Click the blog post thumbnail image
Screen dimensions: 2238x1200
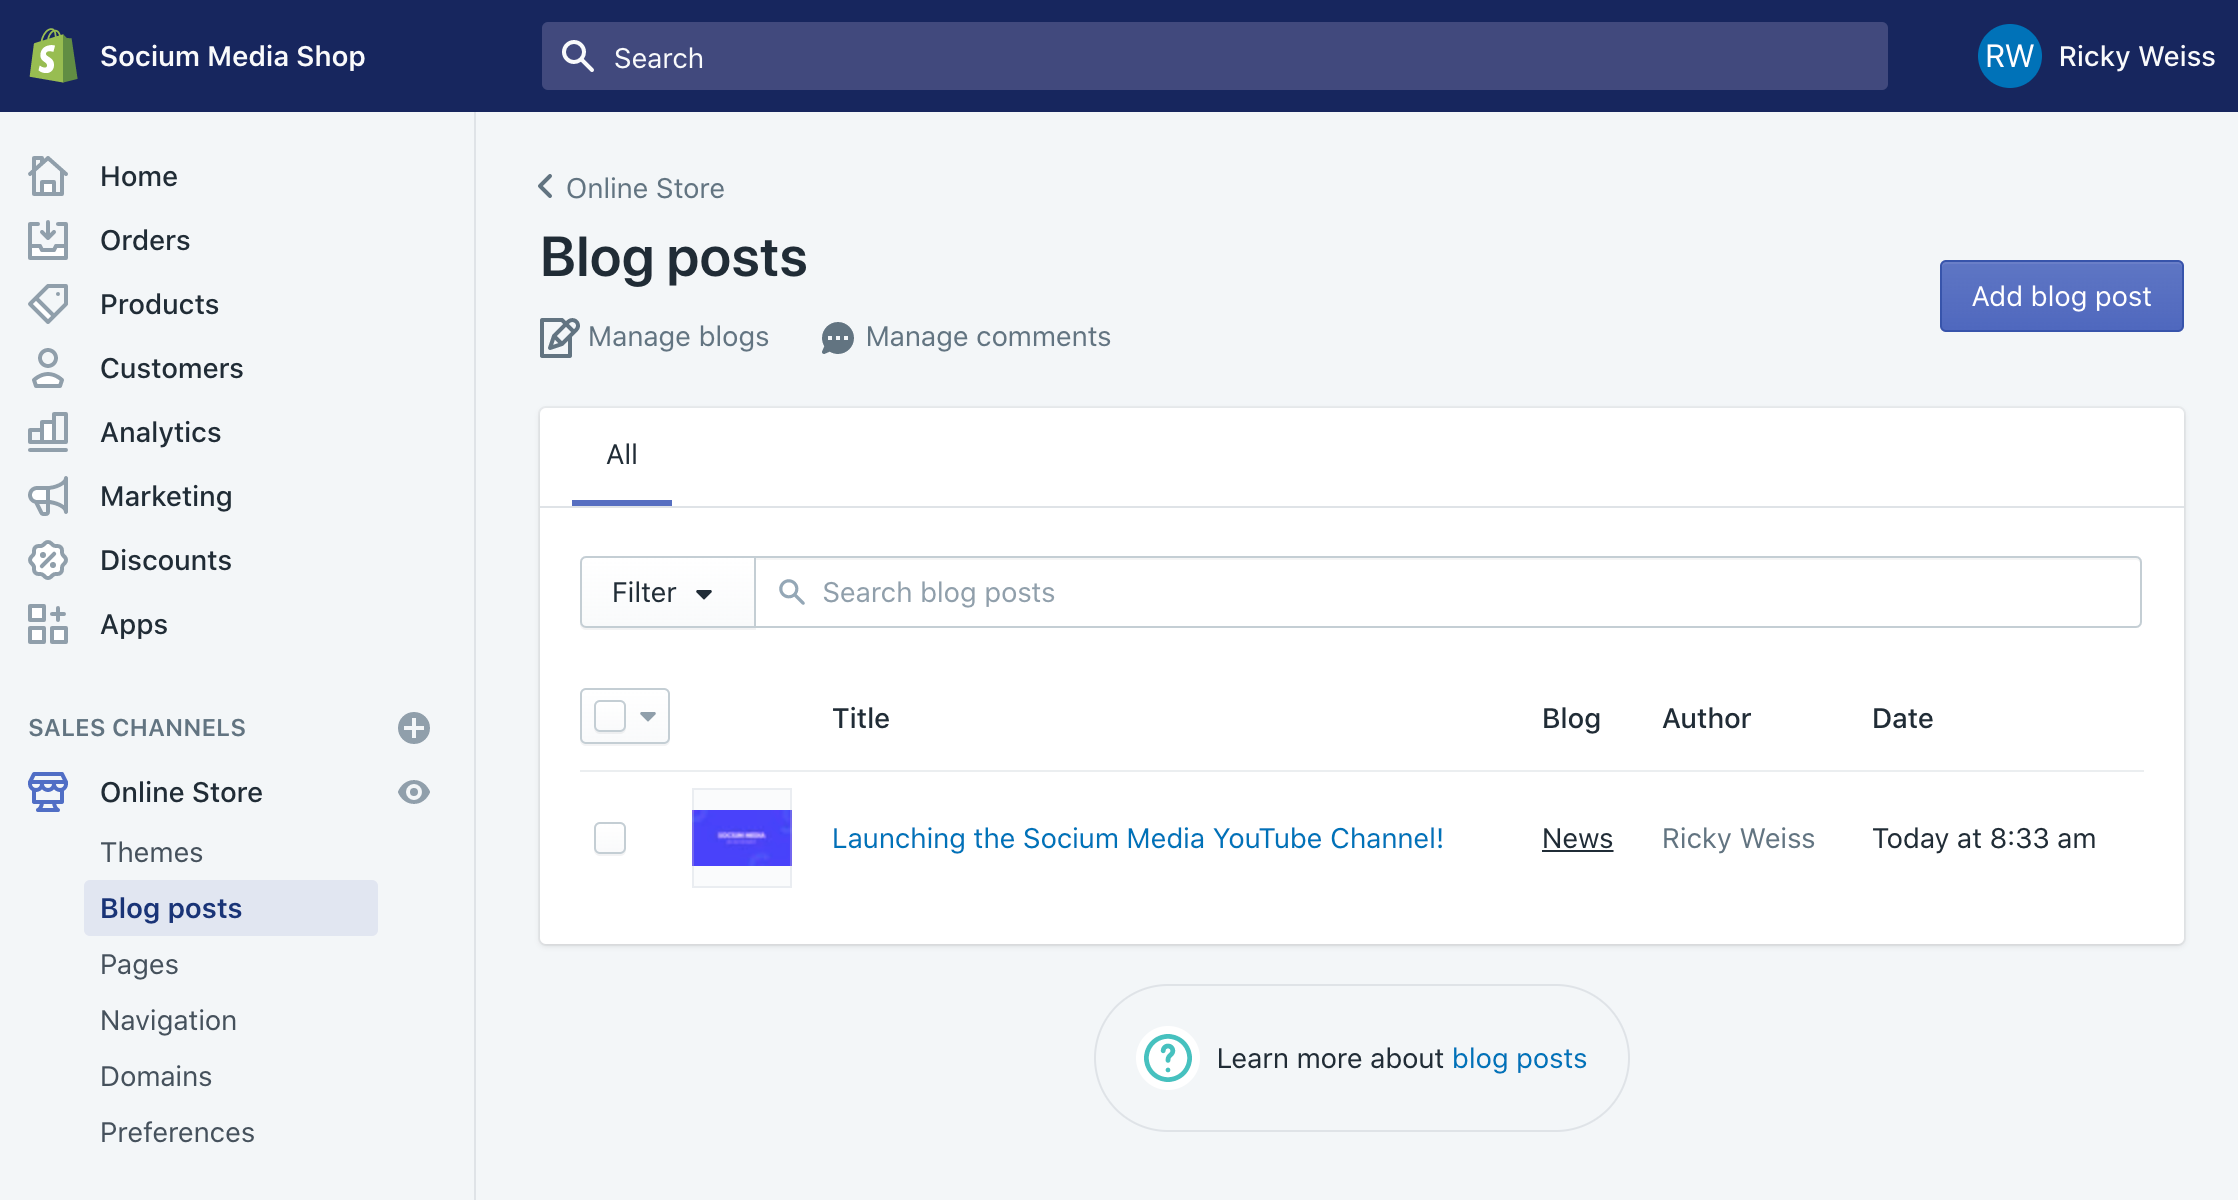(x=741, y=838)
